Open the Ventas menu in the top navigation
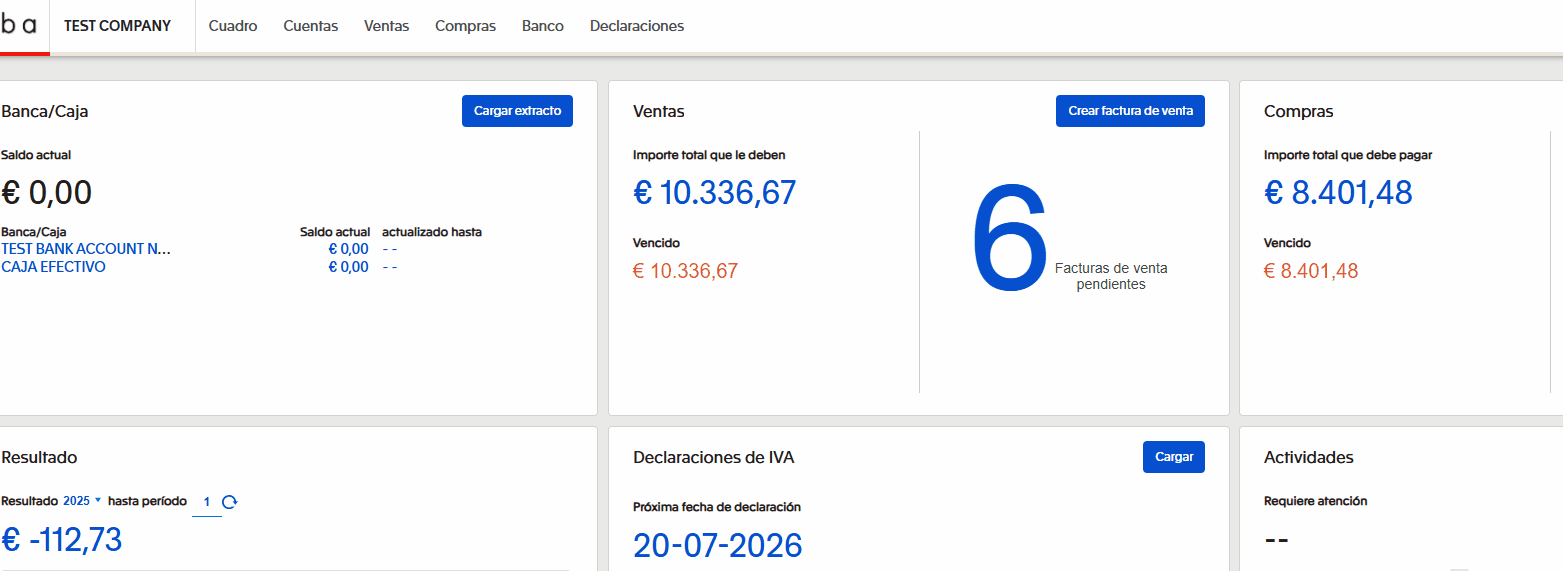1563x571 pixels. click(x=386, y=26)
